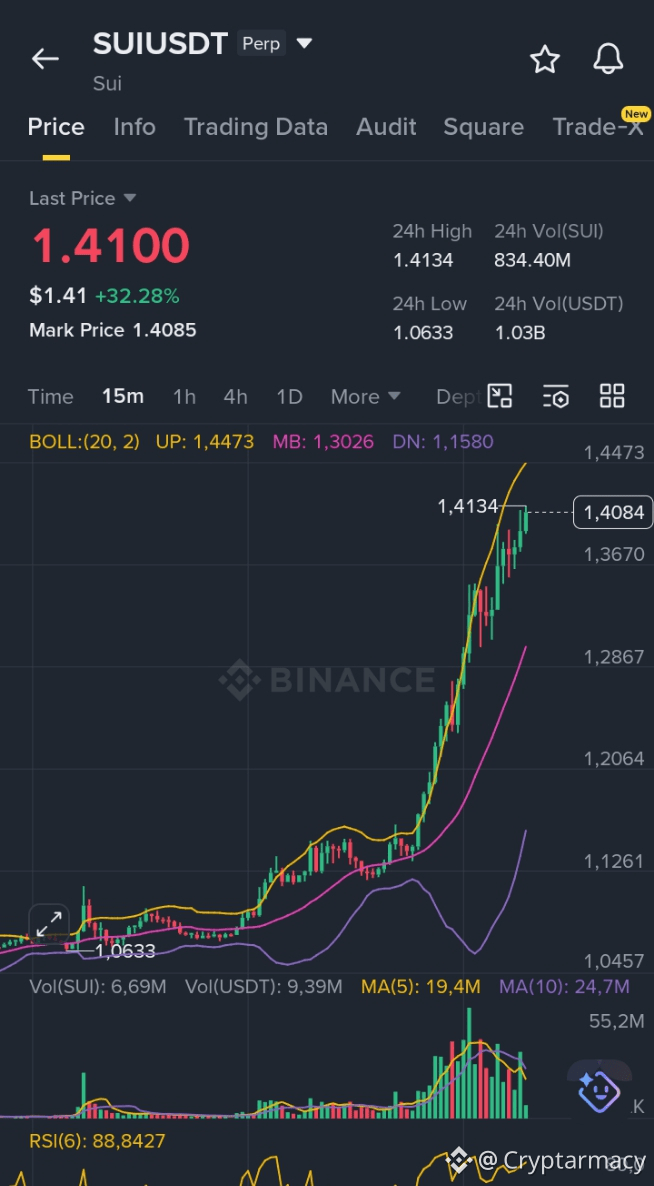Expand the More timeframes dropdown
Viewport: 654px width, 1186px height.
click(x=365, y=396)
